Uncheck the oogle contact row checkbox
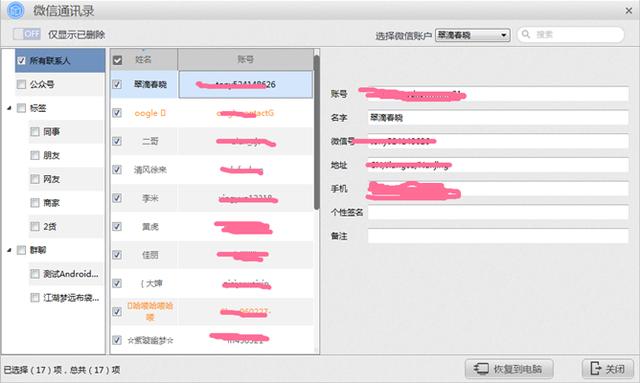This screenshot has height=383, width=640. pos(117,113)
